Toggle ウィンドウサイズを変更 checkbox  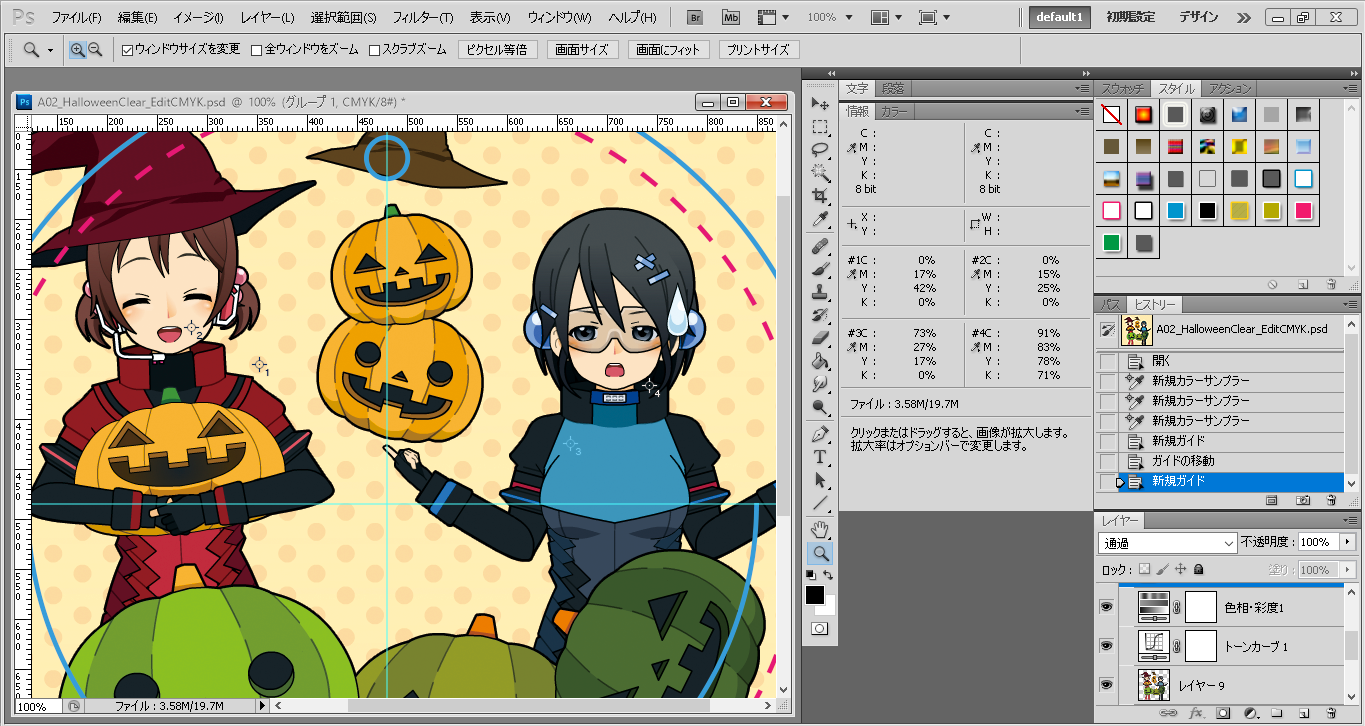127,50
